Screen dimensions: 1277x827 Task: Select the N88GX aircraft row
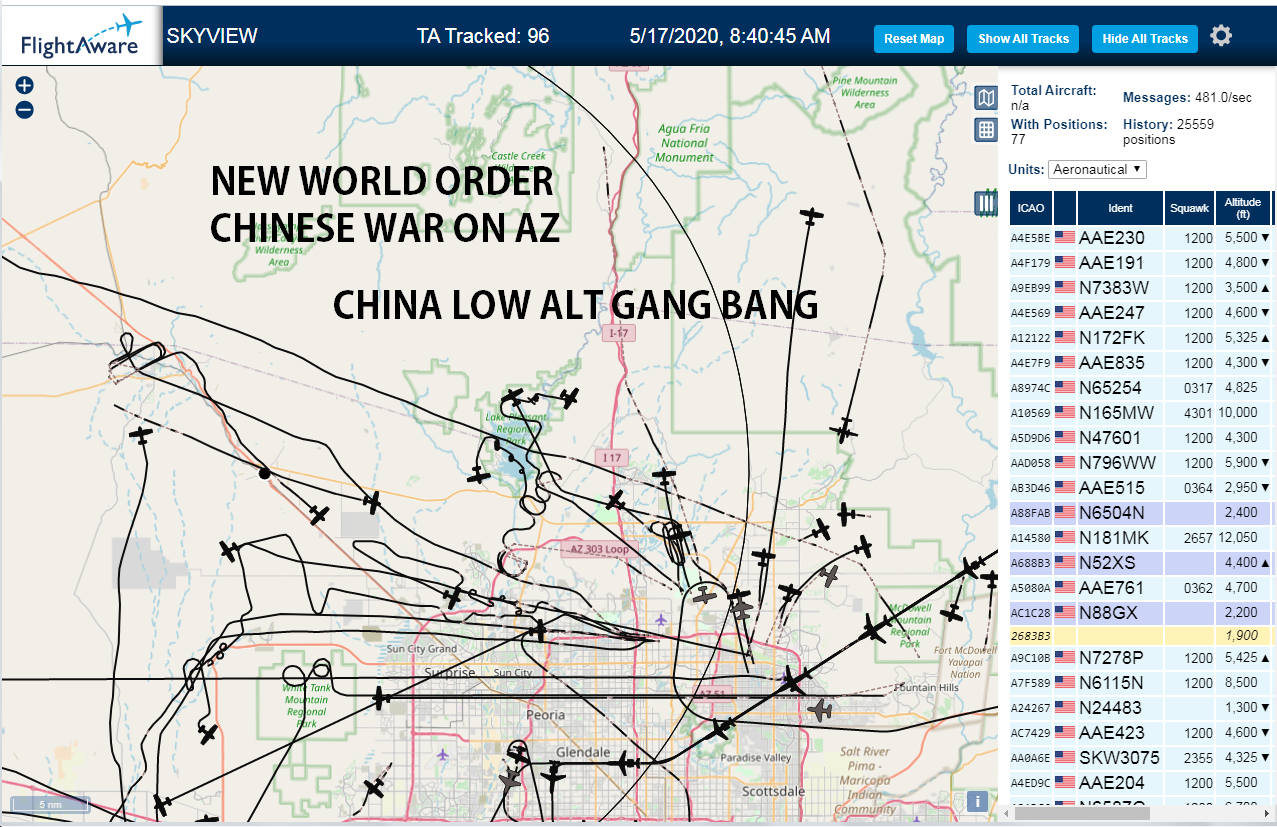pyautogui.click(x=1141, y=612)
